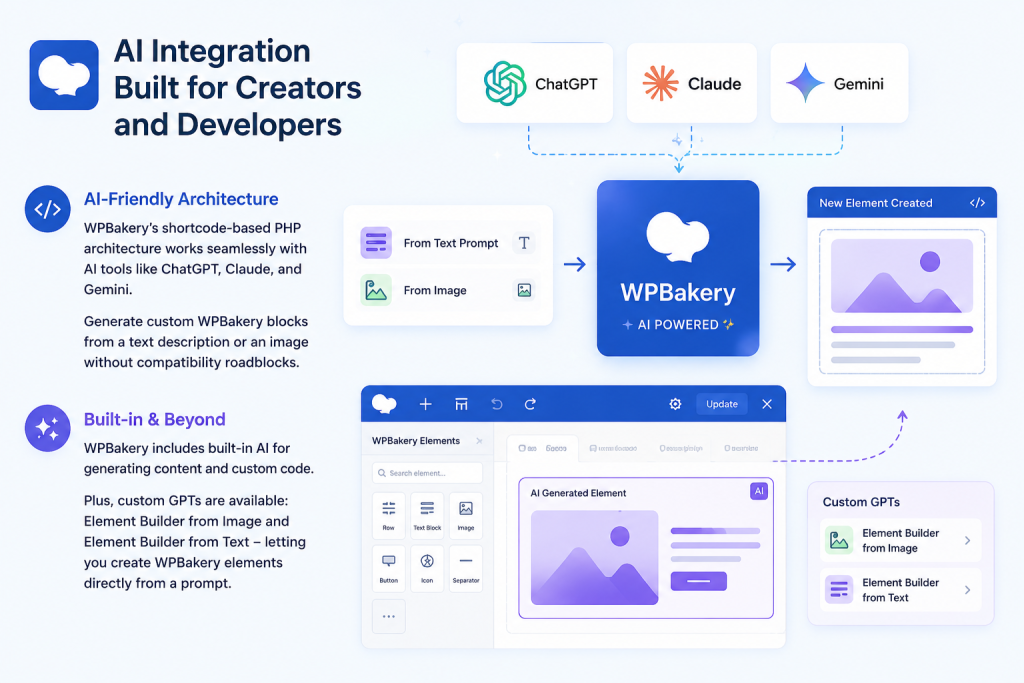This screenshot has height=683, width=1024.
Task: Select the Image element
Action: coord(466,516)
